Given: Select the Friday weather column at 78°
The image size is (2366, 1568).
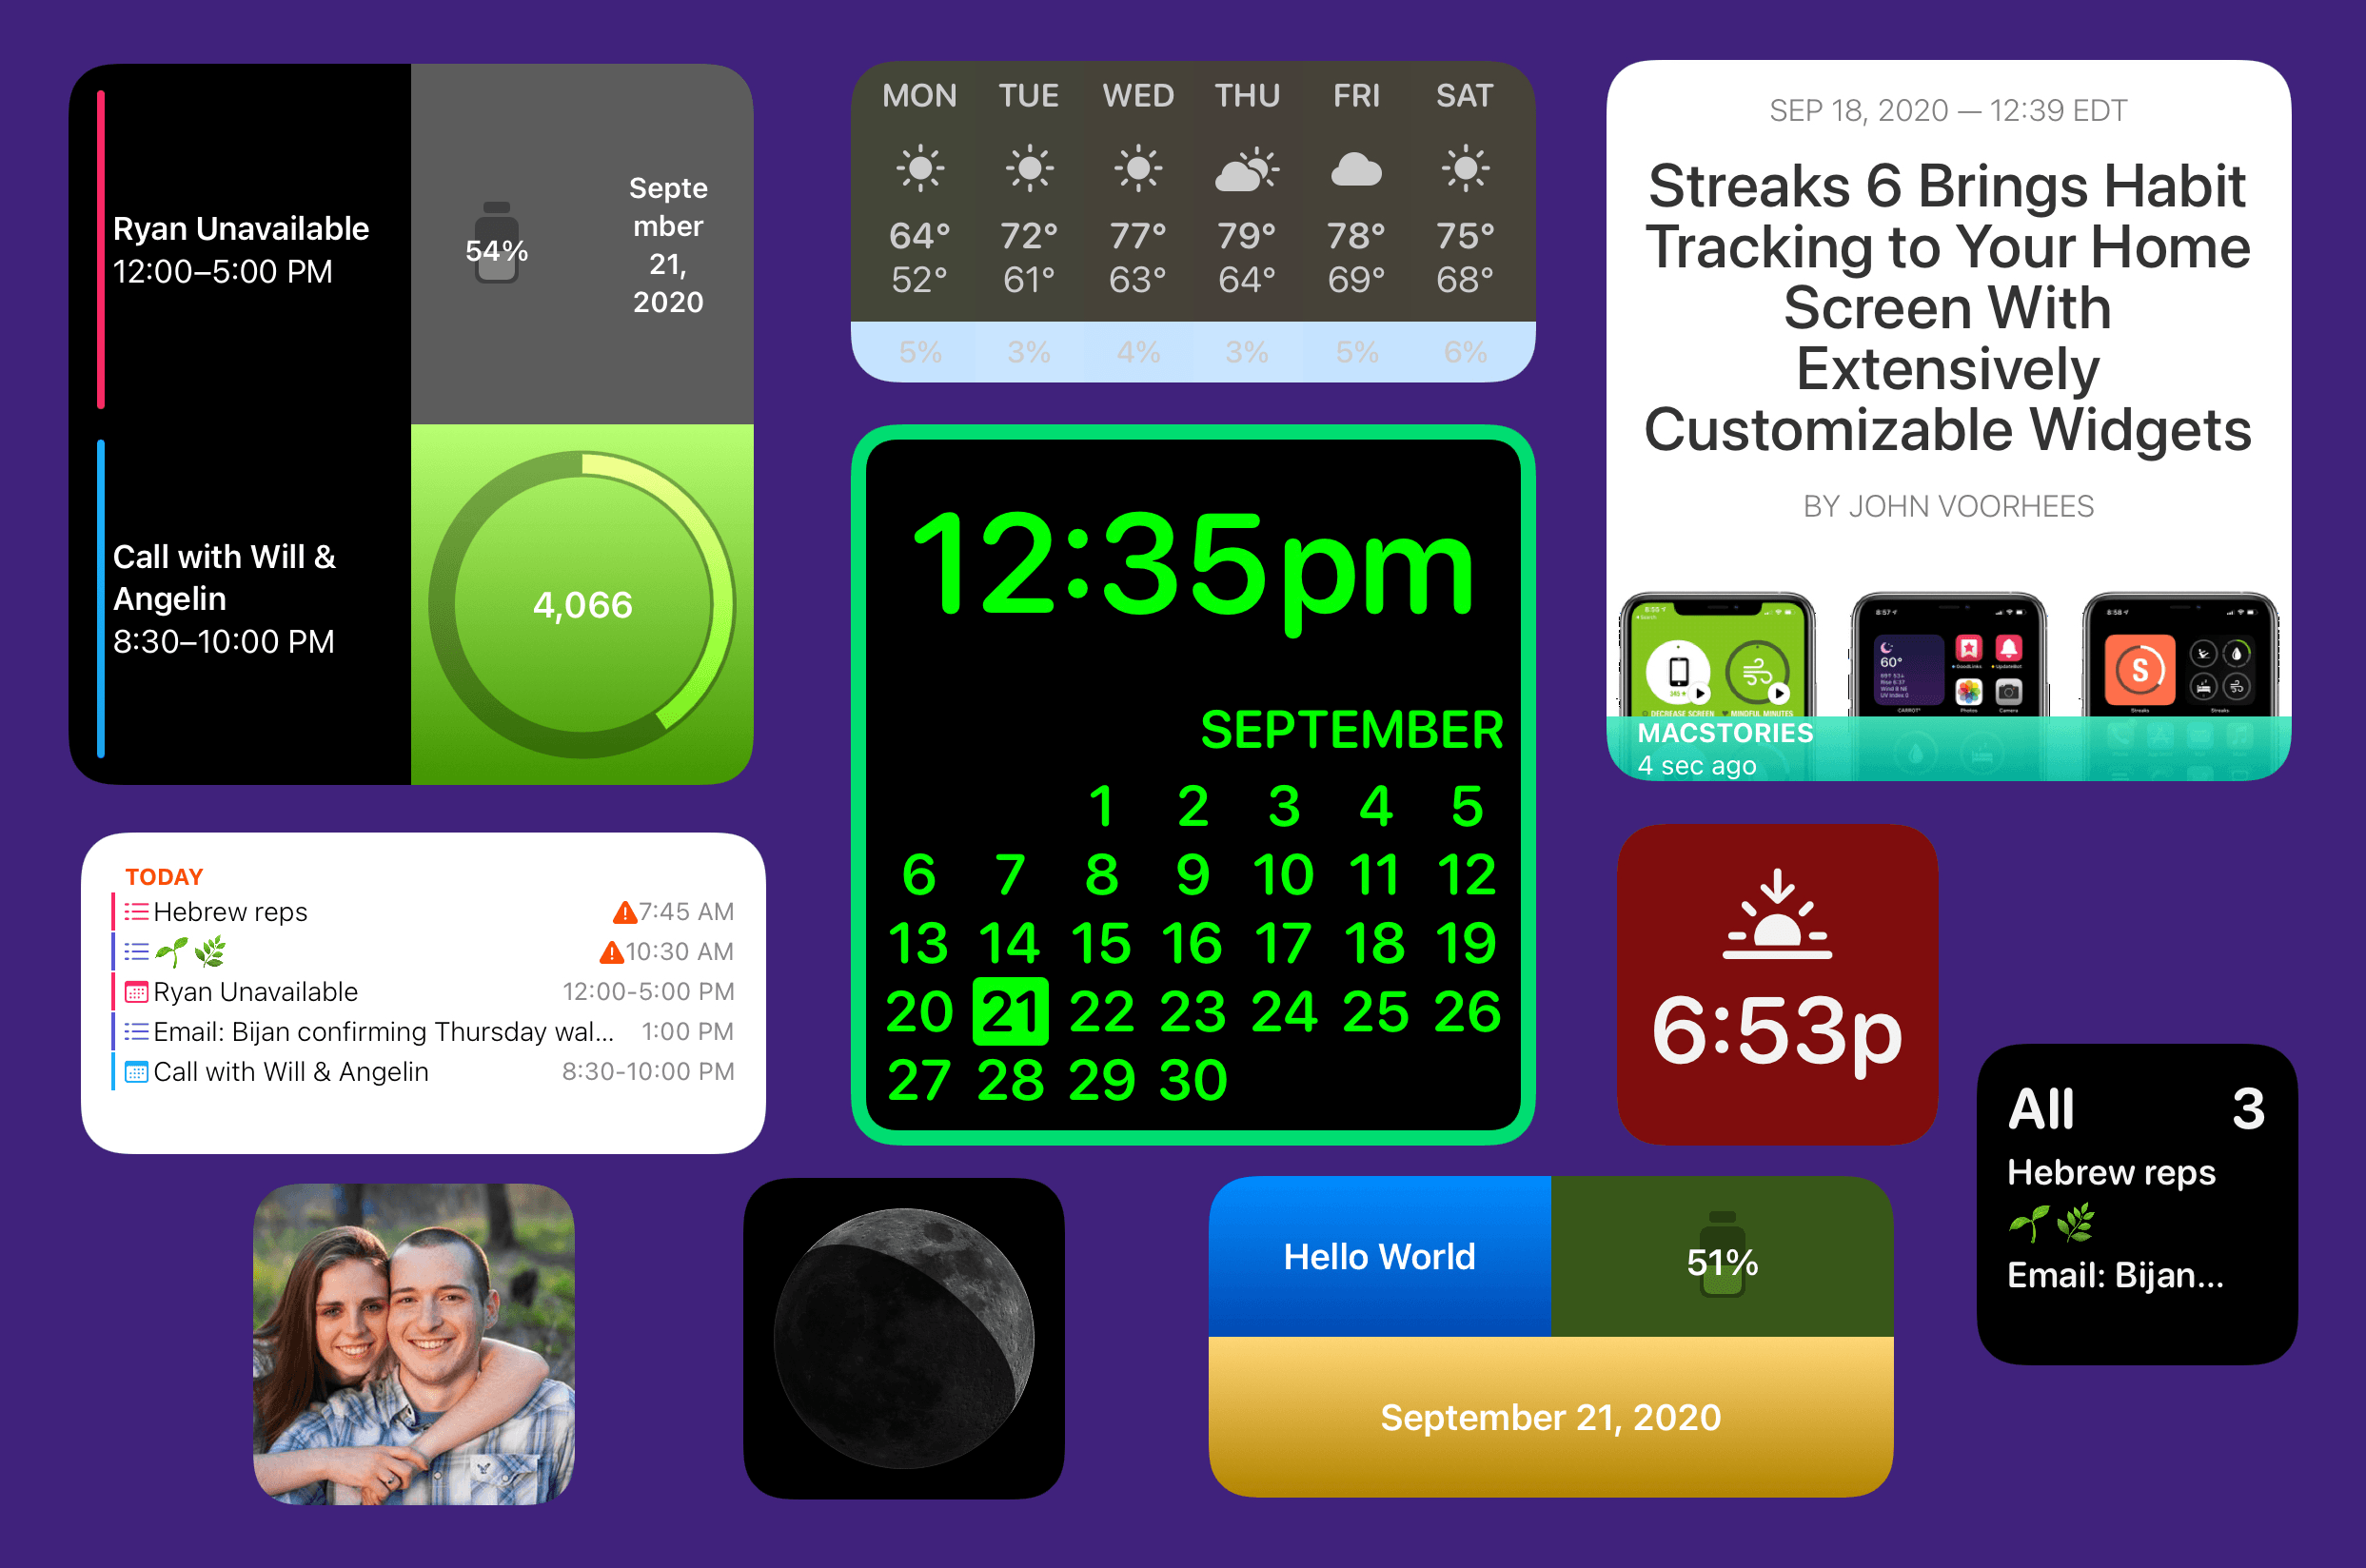Looking at the screenshot, I should pyautogui.click(x=1360, y=245).
